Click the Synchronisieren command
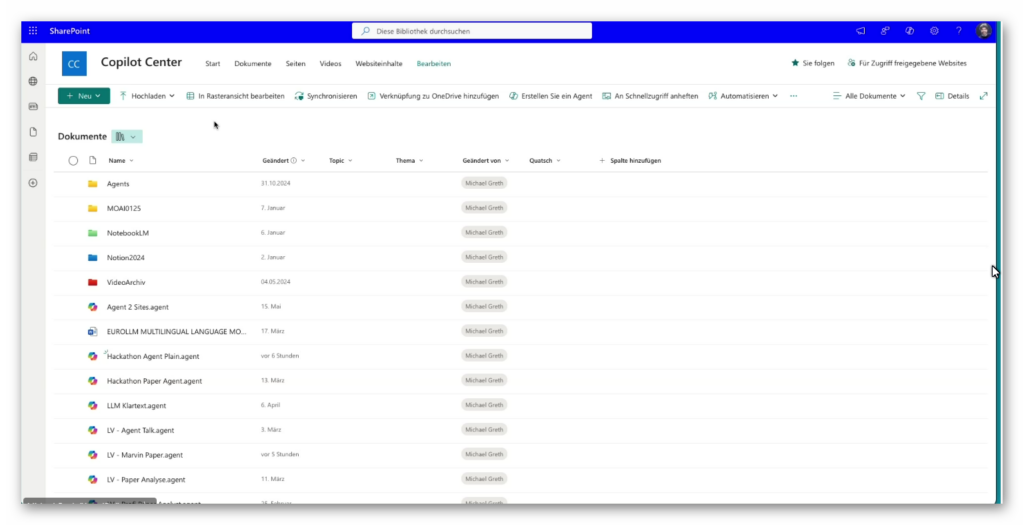Screen dimensions: 1024x525 pyautogui.click(x=326, y=96)
